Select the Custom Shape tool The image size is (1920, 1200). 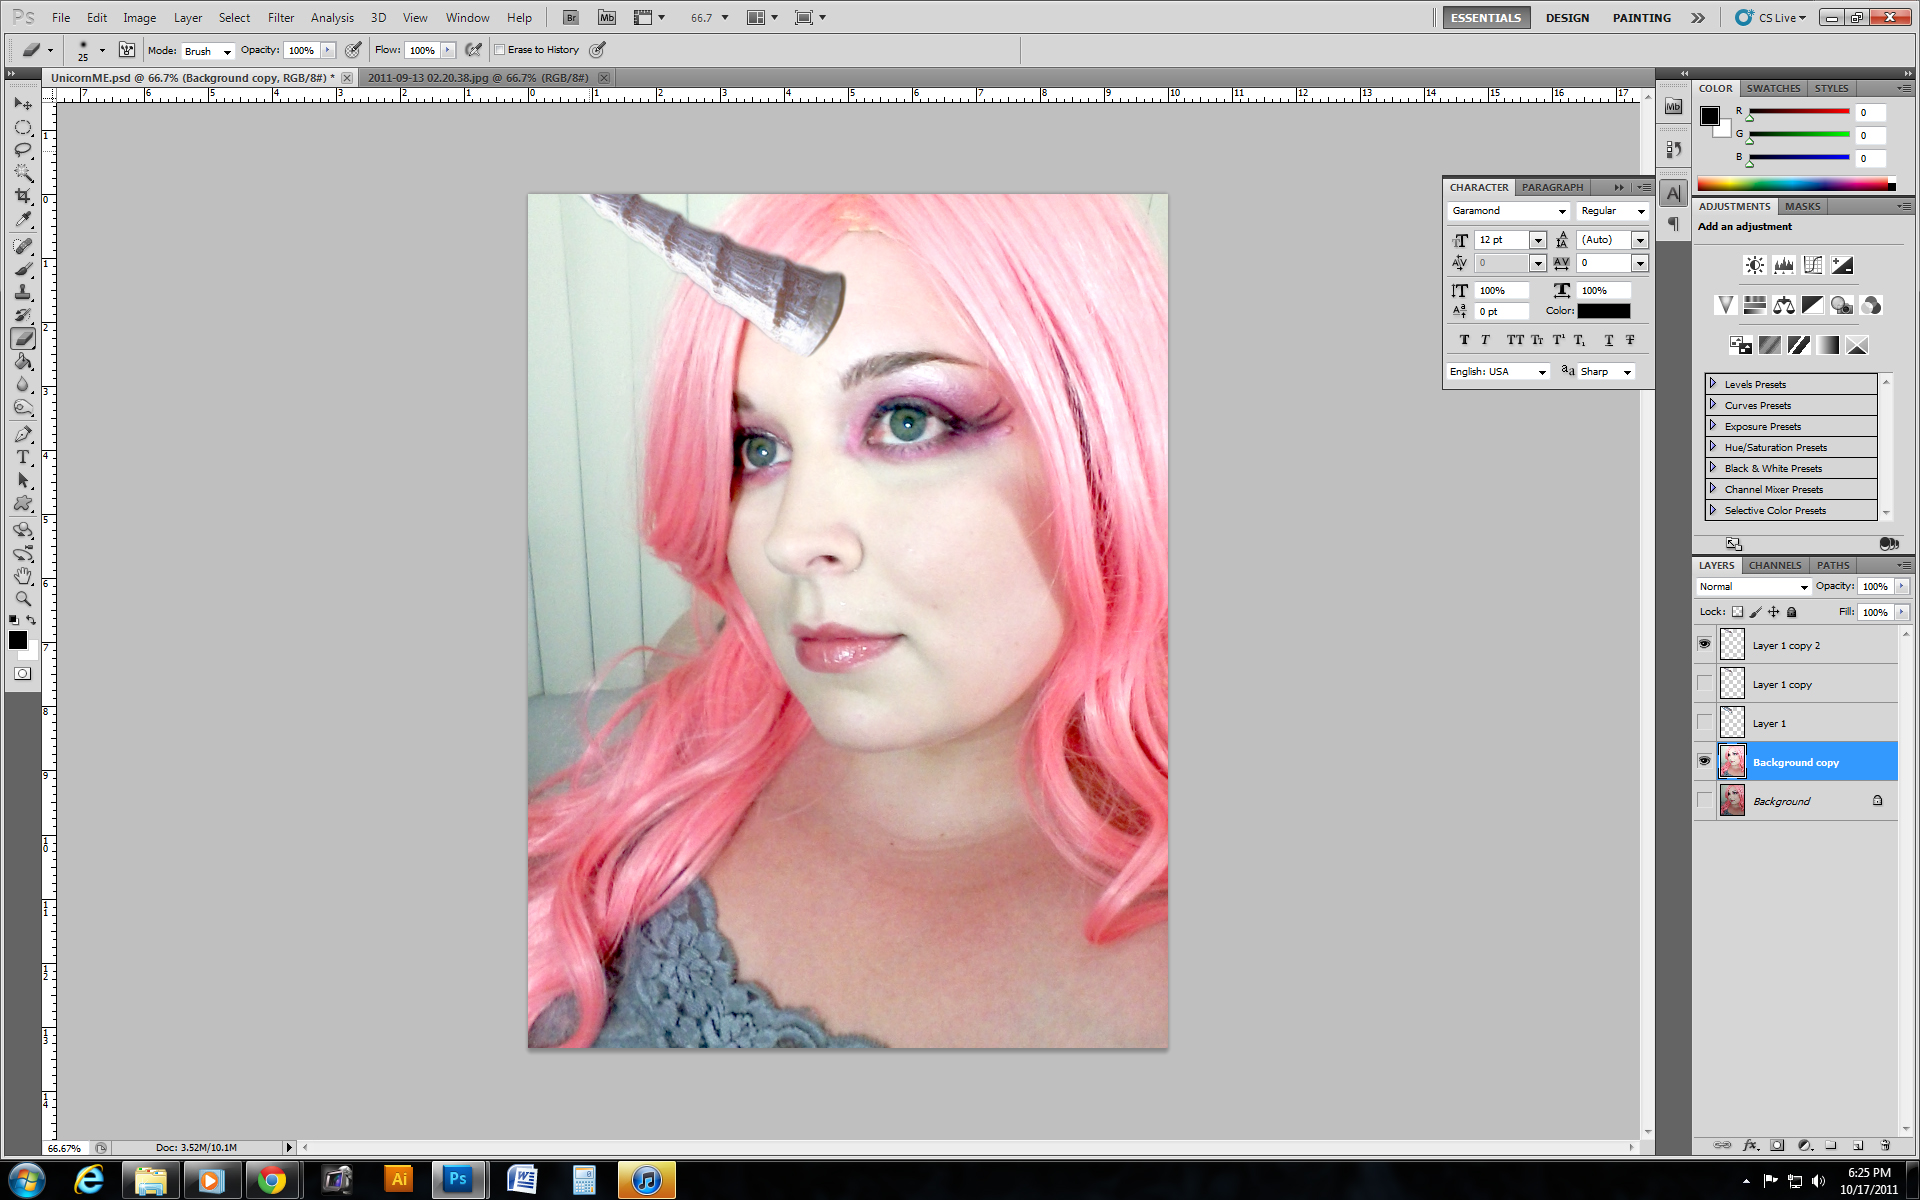coord(23,503)
